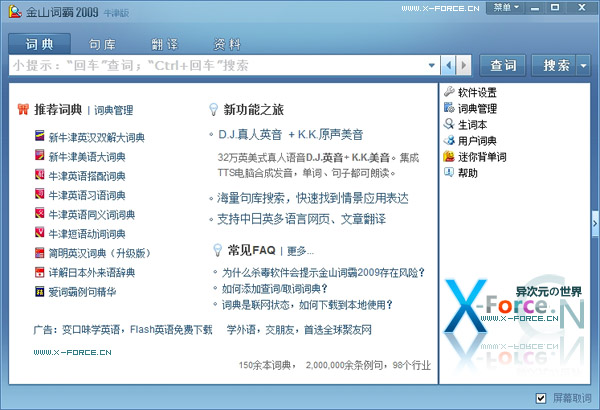600x410 pixels.
Task: Open 爱词霸例句精华 link
Action: [82, 292]
